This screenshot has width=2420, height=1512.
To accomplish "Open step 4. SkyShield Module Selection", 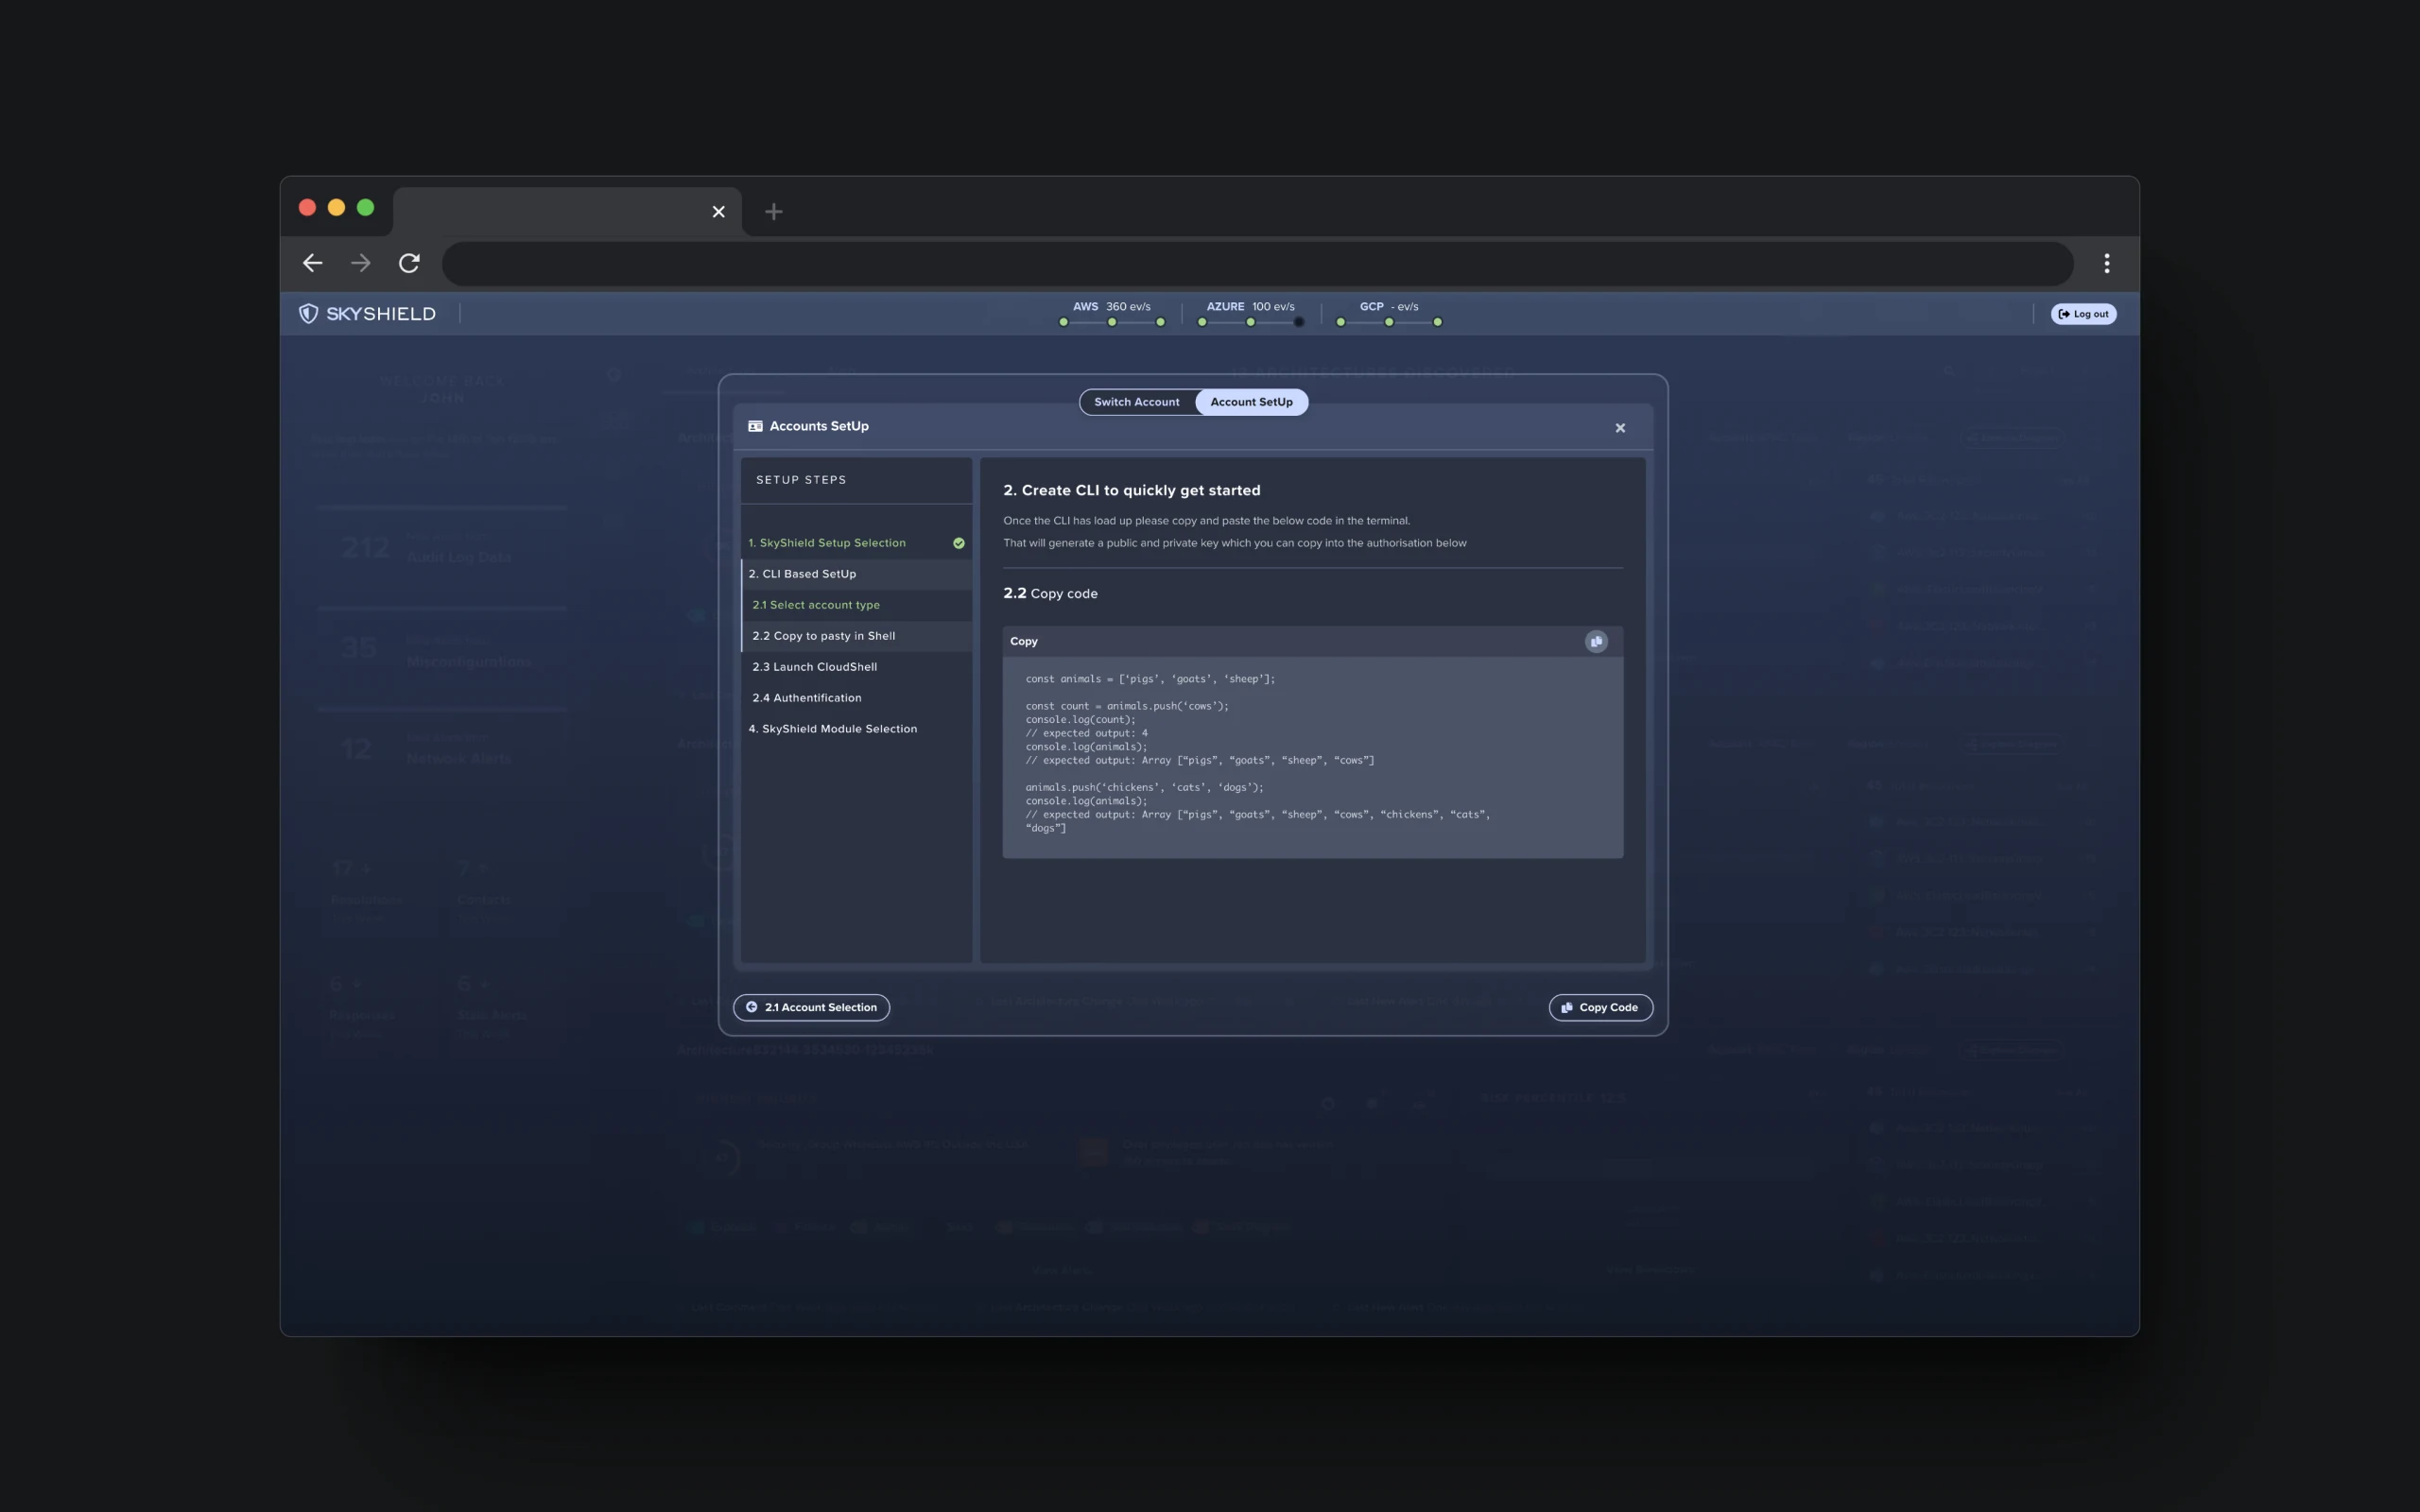I will click(856, 729).
